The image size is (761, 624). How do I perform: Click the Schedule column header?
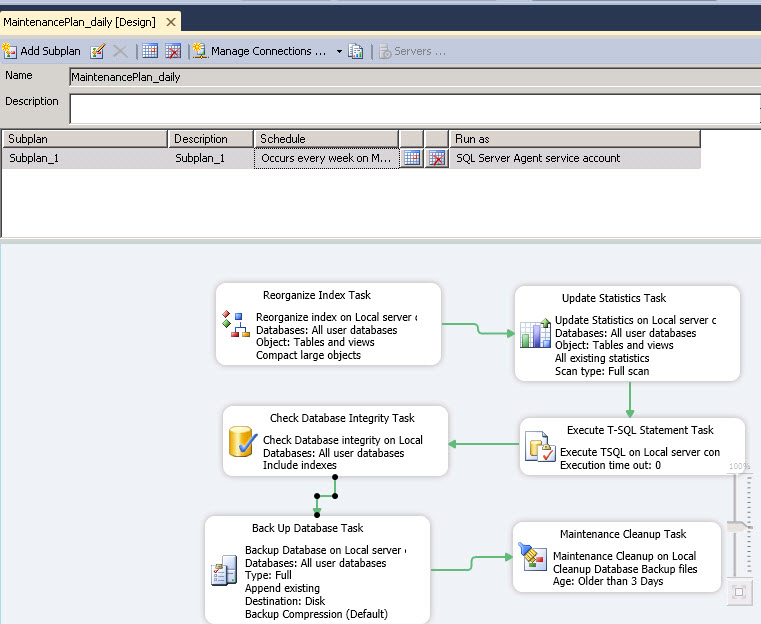pos(326,139)
